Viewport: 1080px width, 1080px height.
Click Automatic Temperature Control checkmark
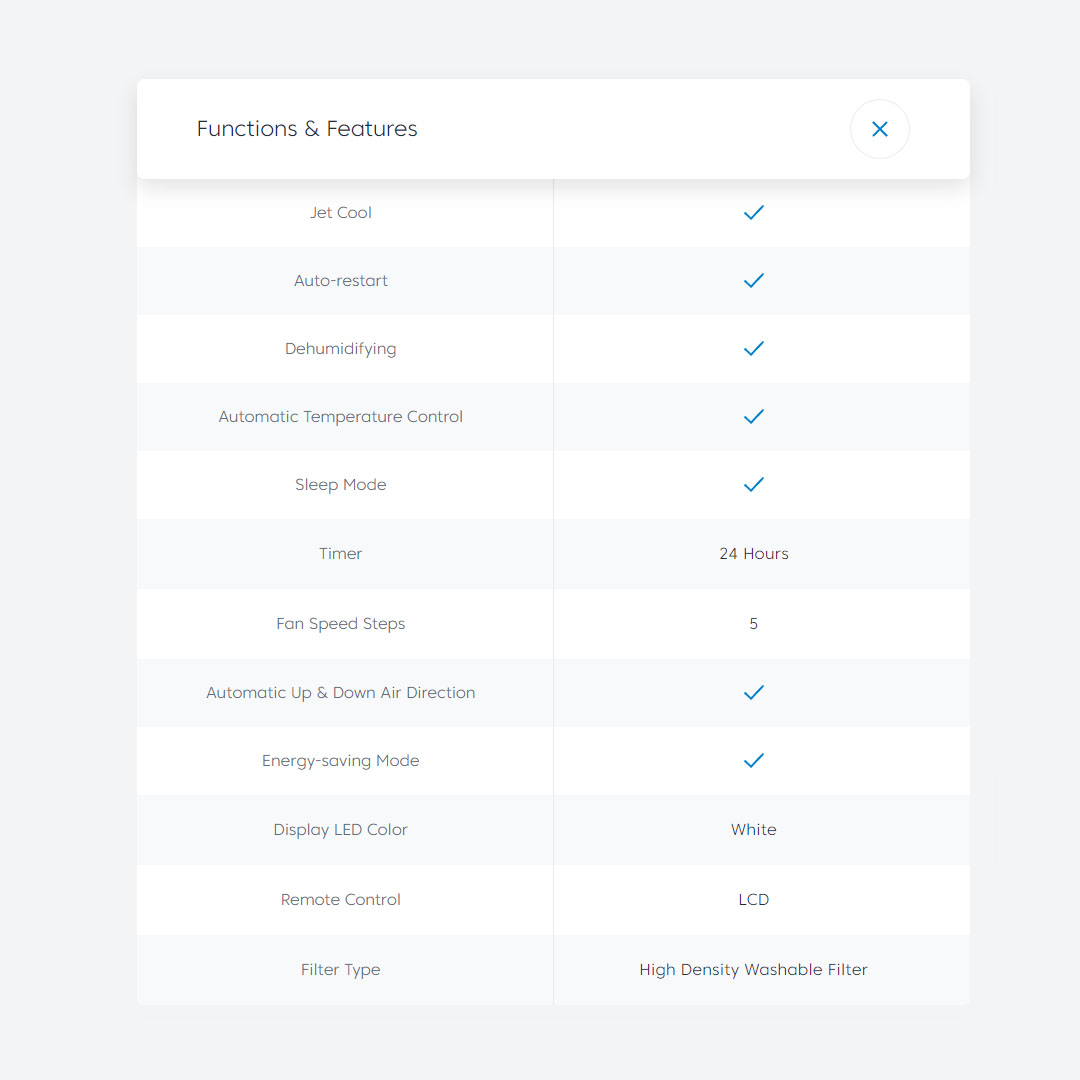(x=754, y=416)
